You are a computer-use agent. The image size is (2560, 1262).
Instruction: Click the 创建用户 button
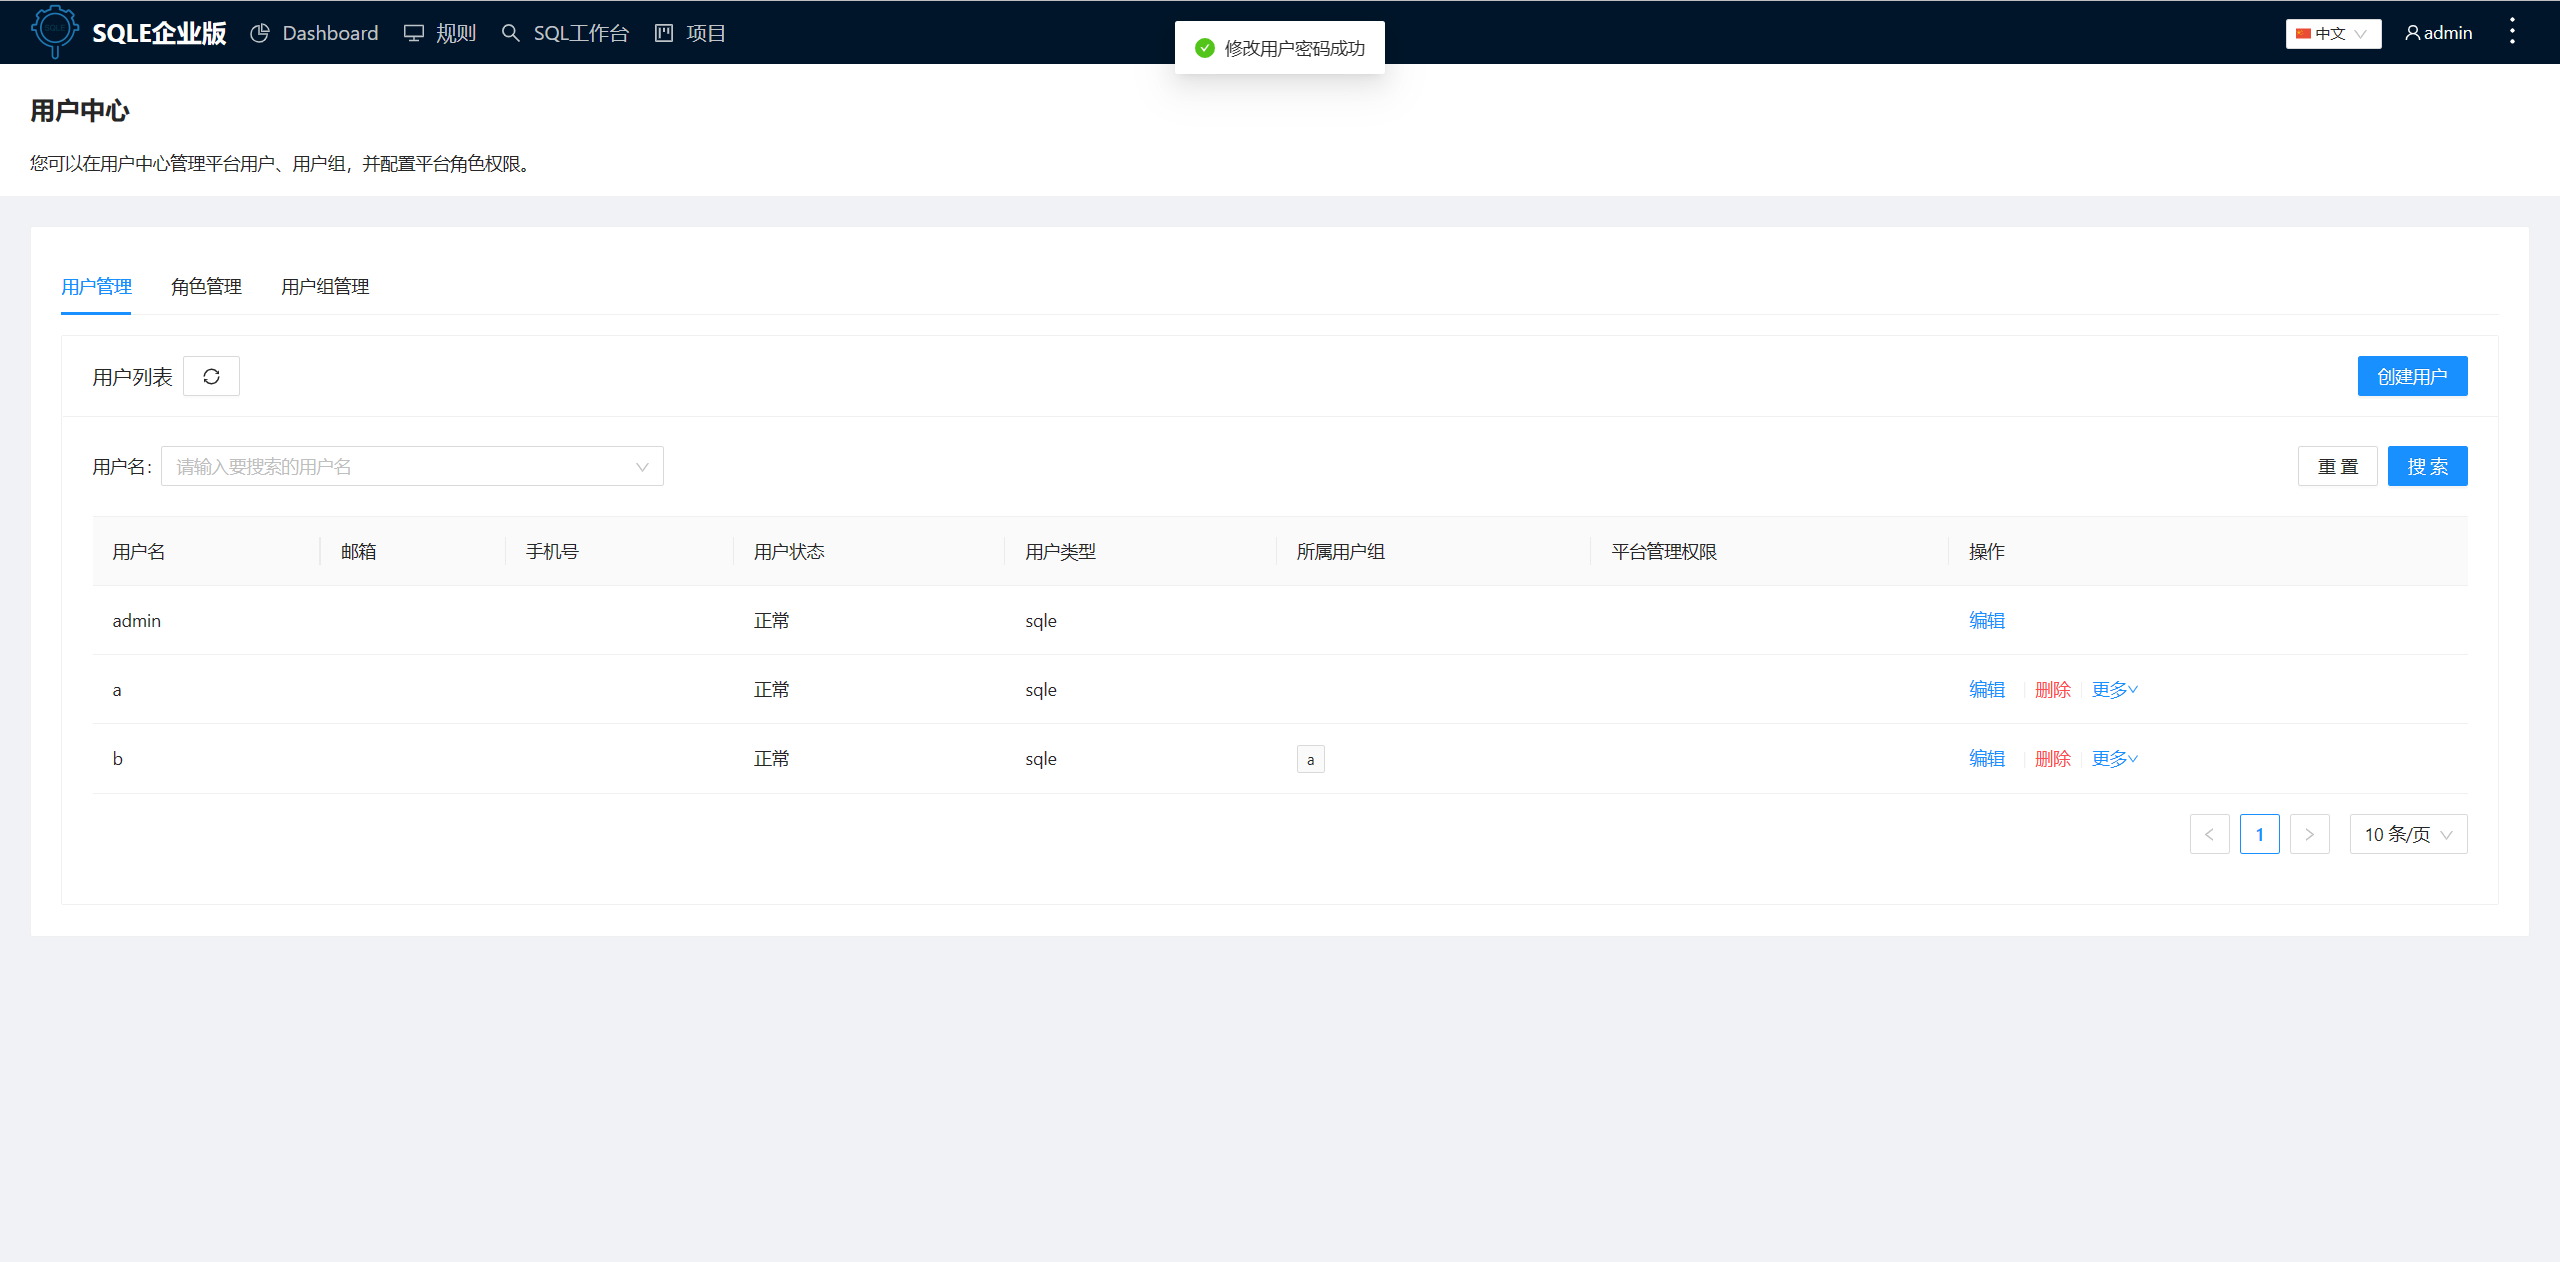[2412, 376]
